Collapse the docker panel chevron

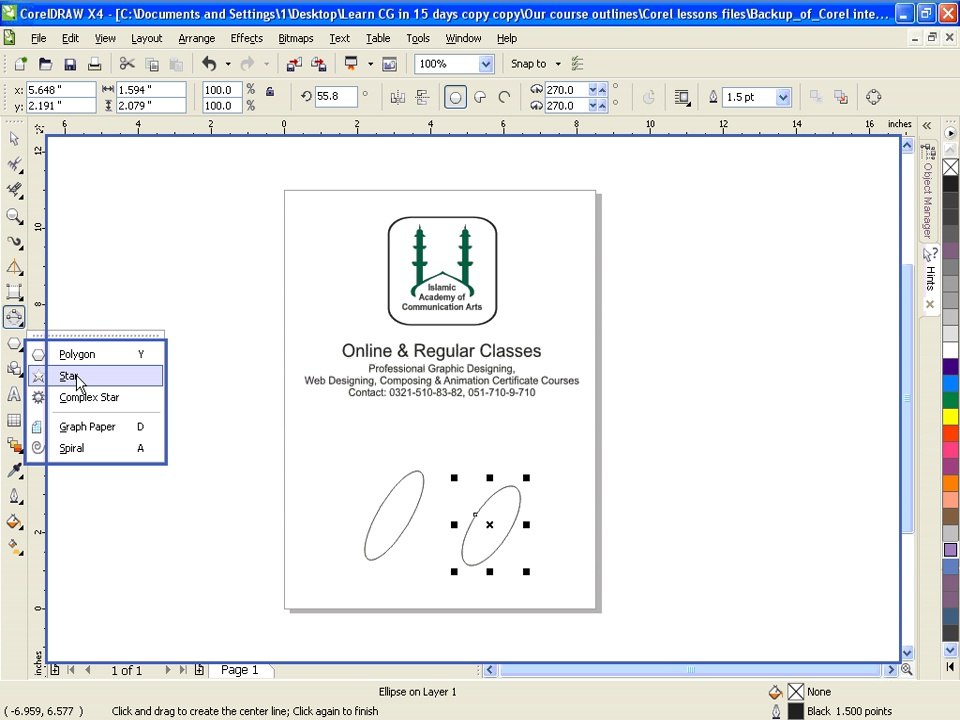pyautogui.click(x=927, y=126)
